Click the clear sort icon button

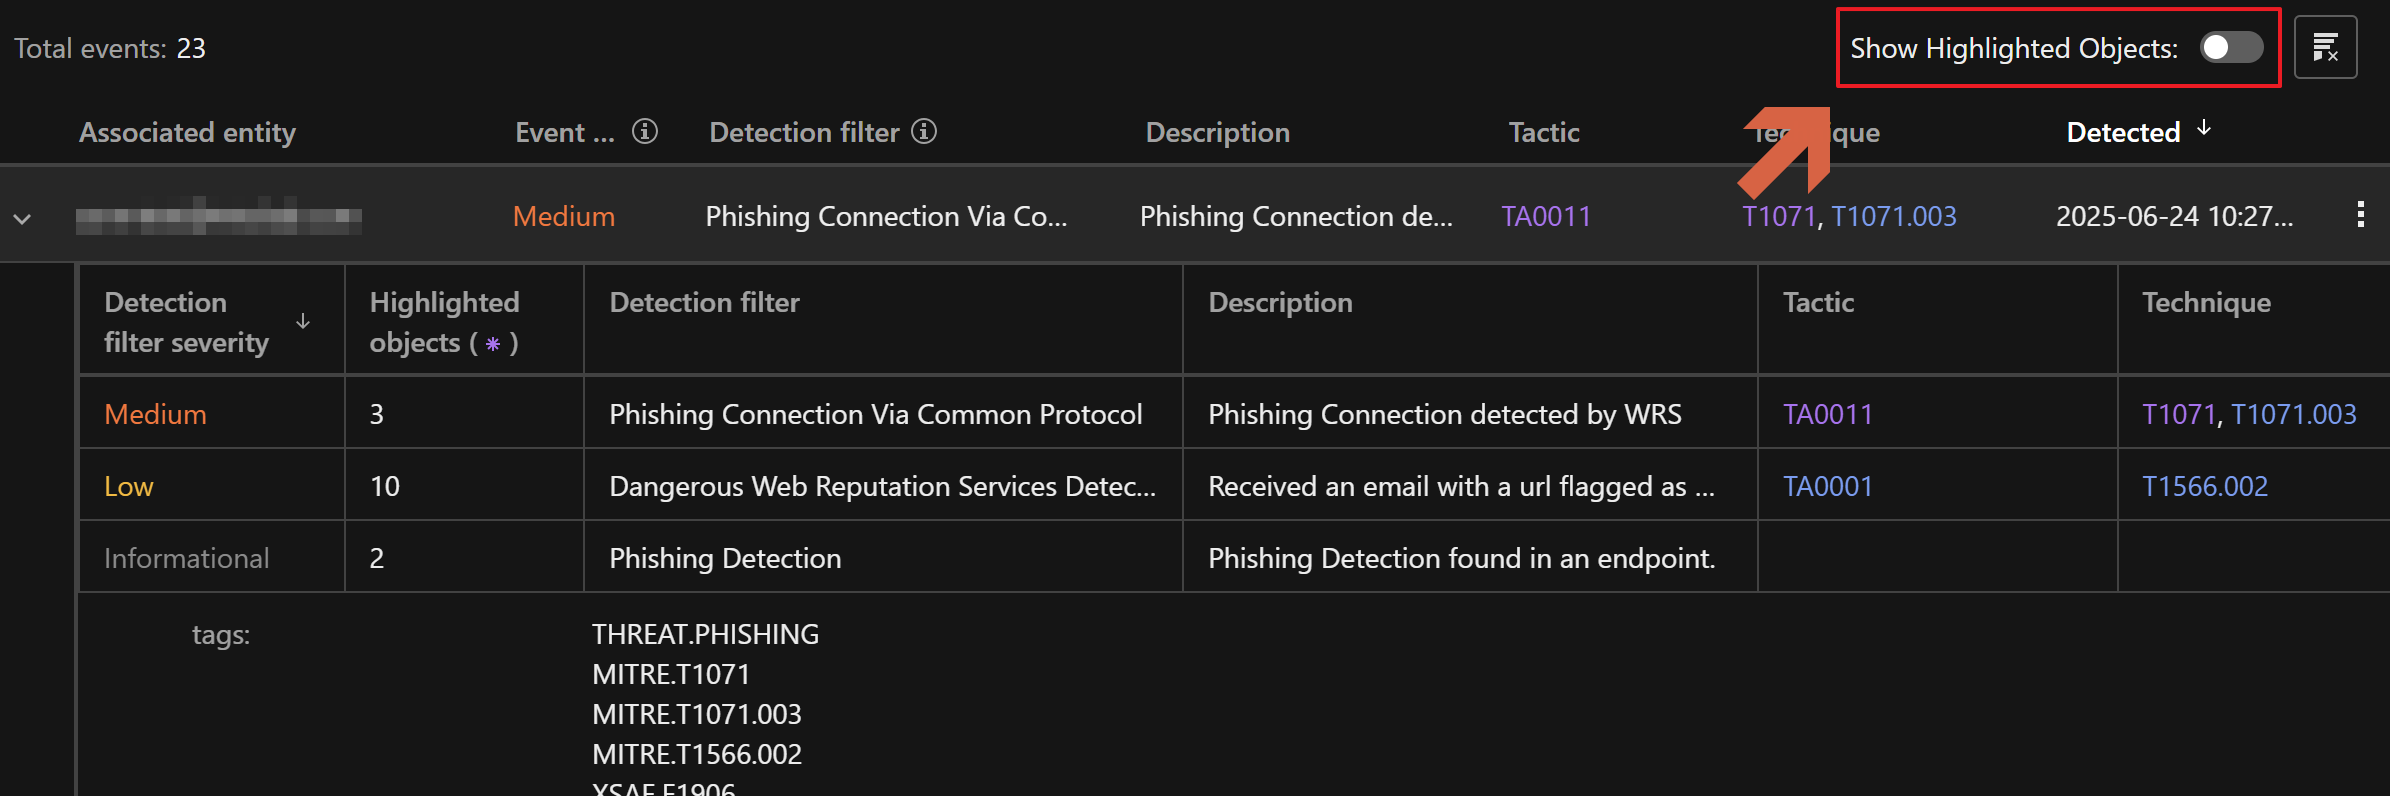coord(2325,48)
